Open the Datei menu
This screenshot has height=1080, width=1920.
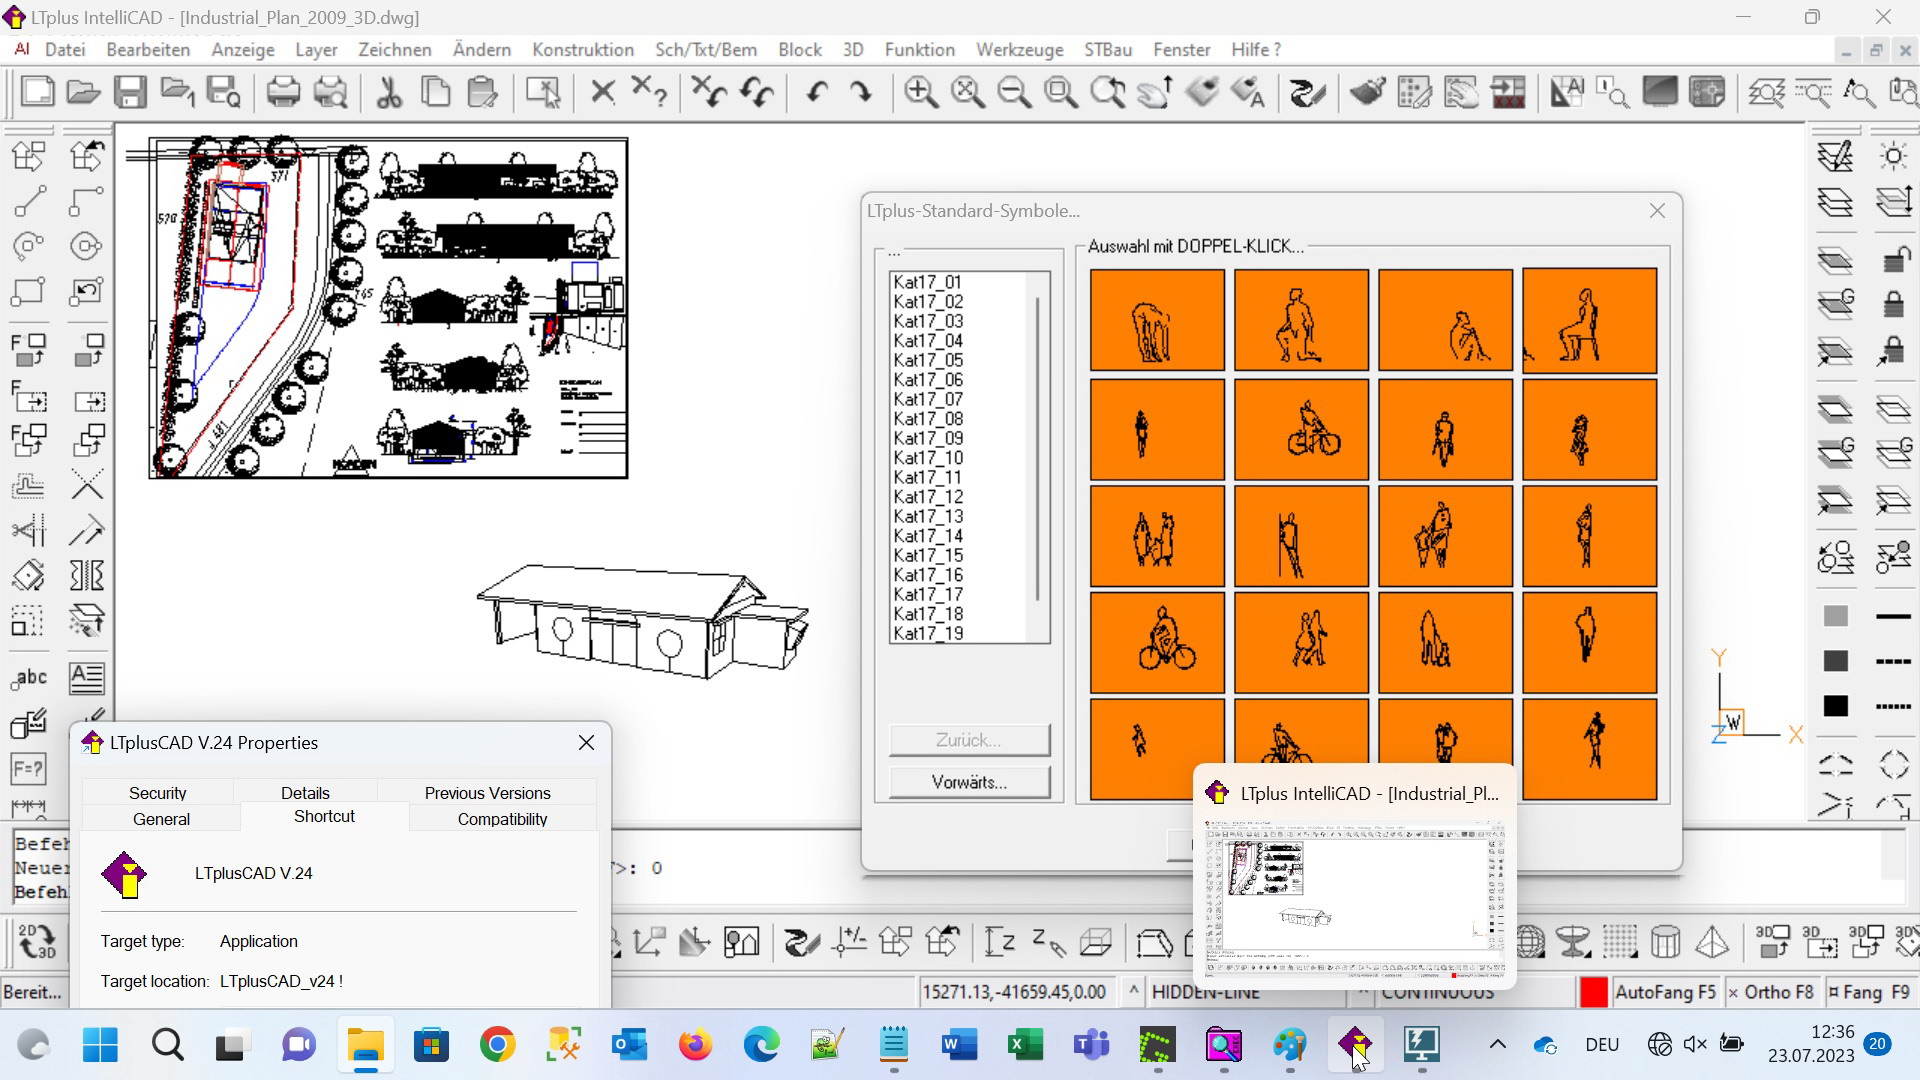click(x=65, y=49)
